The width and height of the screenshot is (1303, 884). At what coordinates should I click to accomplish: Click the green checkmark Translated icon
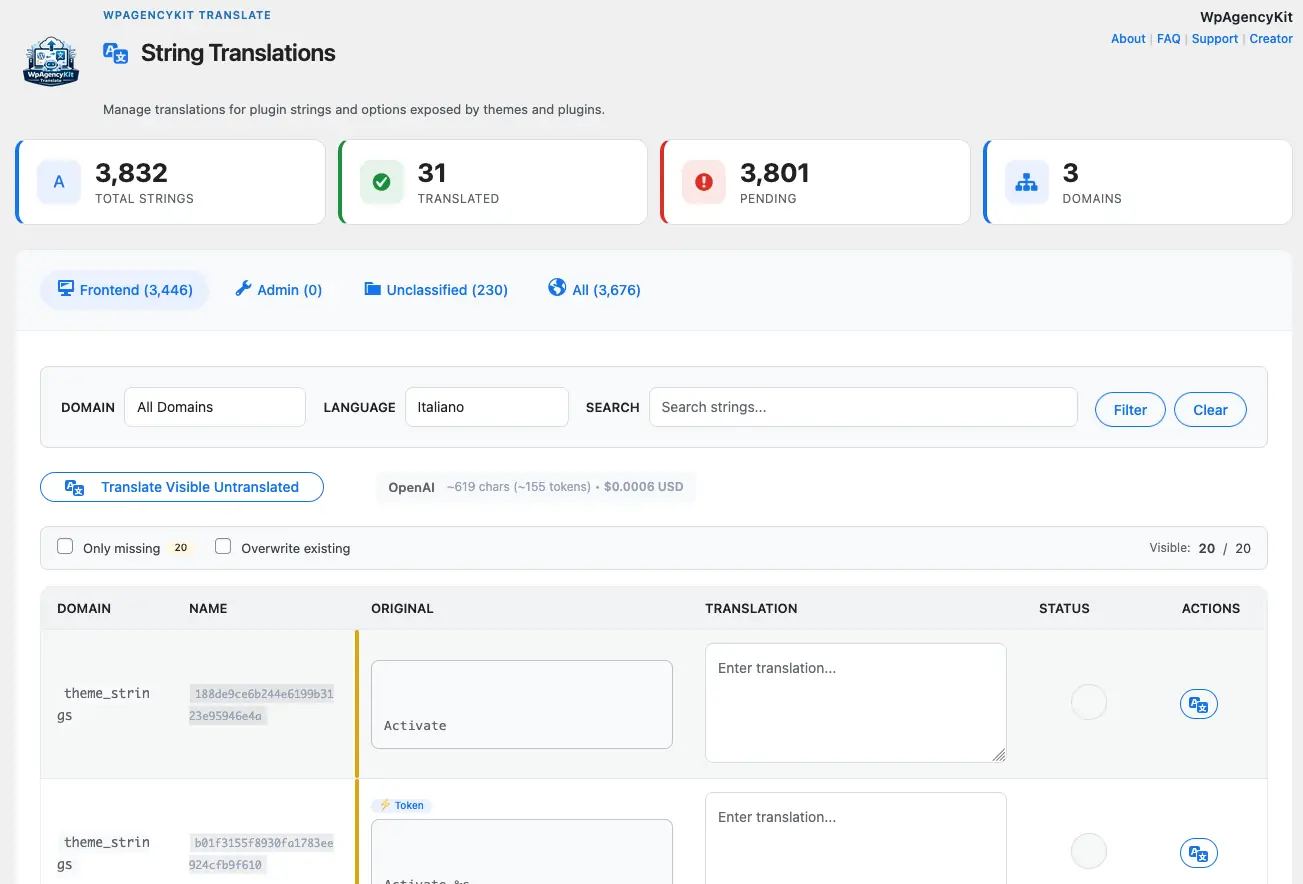click(381, 182)
